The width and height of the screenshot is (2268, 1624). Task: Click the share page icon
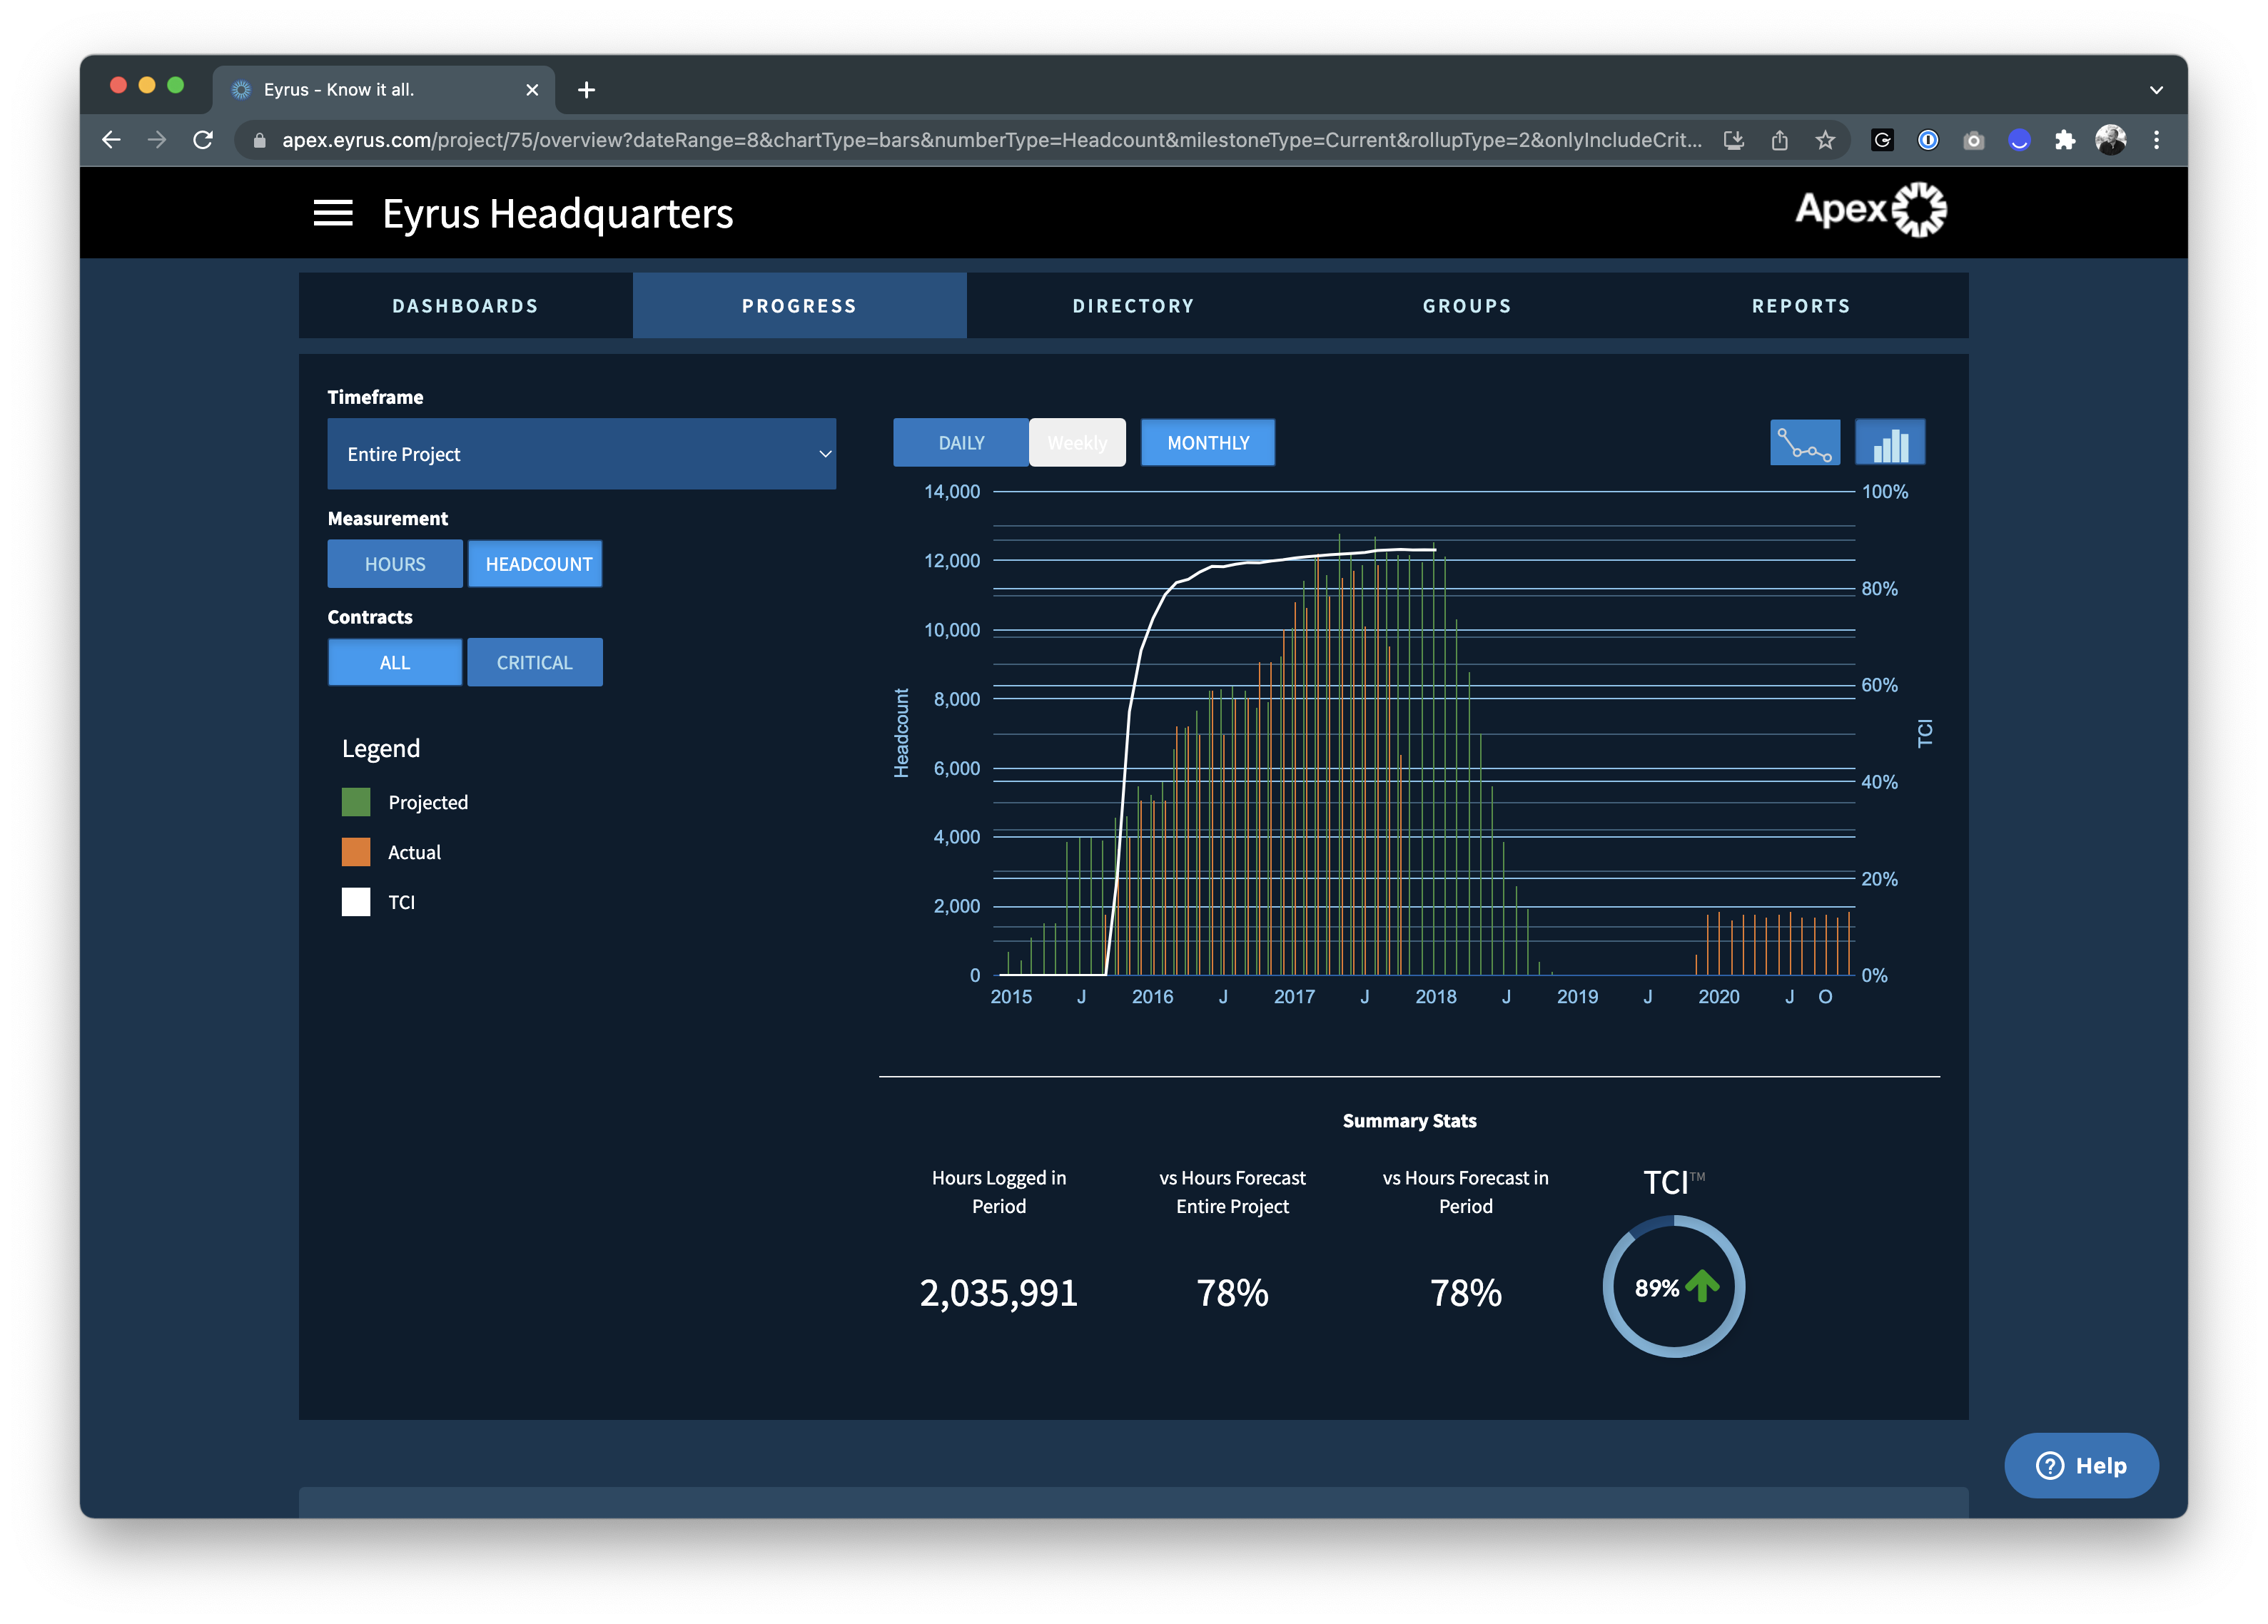pyautogui.click(x=1780, y=140)
